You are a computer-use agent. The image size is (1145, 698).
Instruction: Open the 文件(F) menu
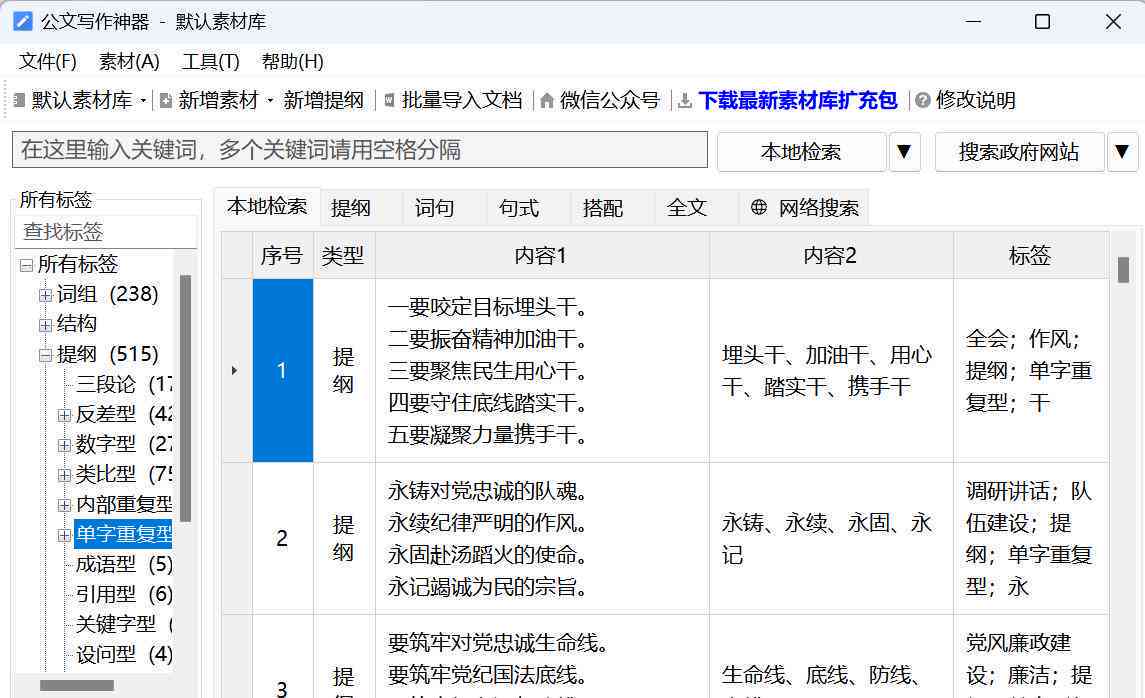tap(47, 61)
